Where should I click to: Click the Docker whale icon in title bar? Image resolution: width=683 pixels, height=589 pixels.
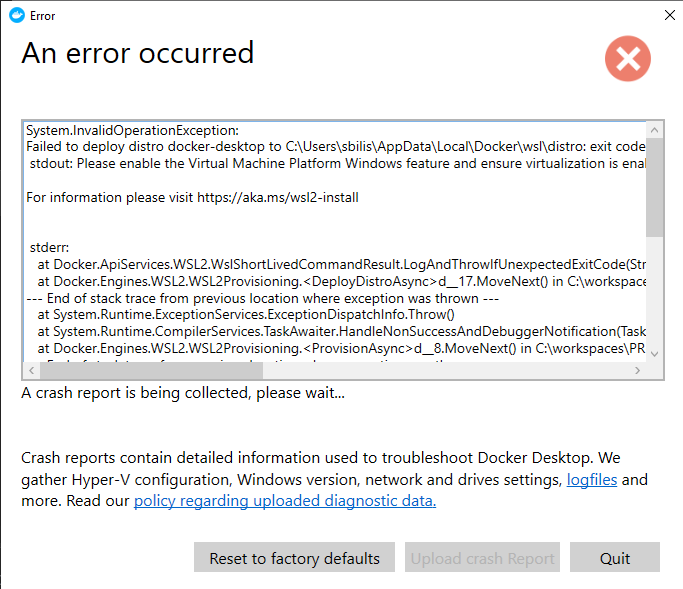17,16
